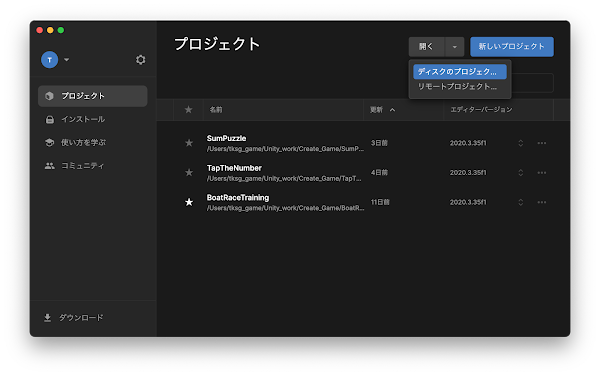
Task: Toggle the dropdown arrow next to 開く
Action: click(455, 47)
